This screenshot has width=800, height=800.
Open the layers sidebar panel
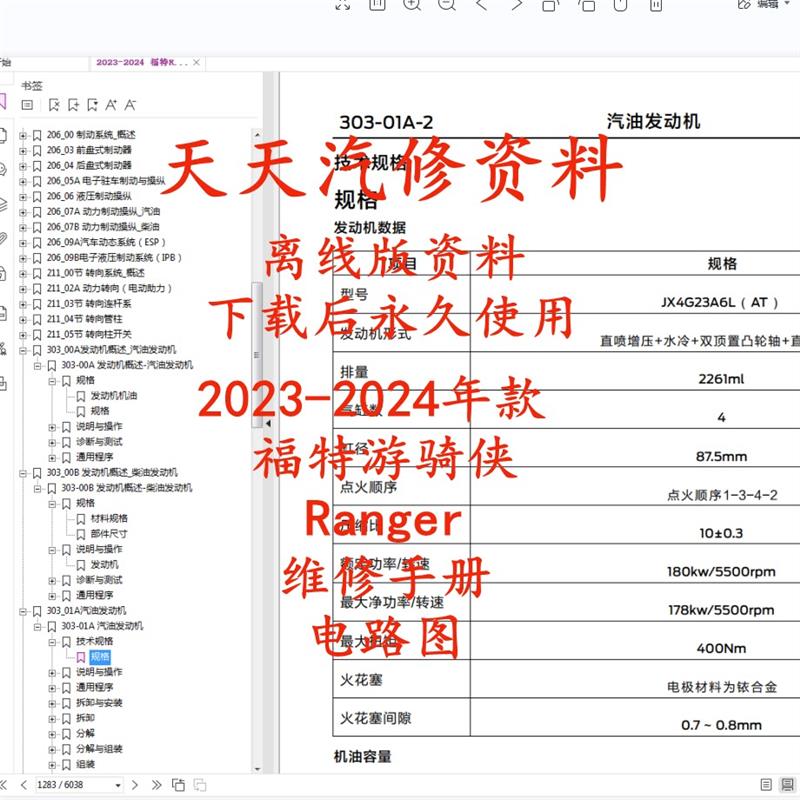[3, 204]
